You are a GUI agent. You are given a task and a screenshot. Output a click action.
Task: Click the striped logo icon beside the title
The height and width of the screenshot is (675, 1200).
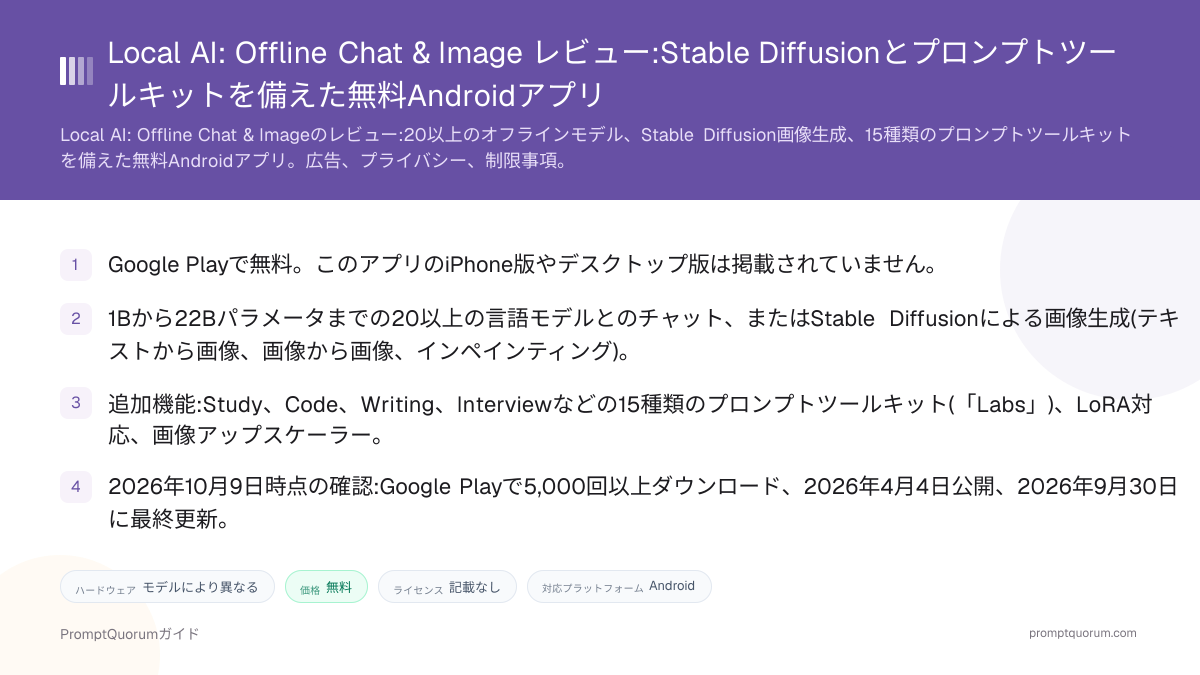(76, 71)
